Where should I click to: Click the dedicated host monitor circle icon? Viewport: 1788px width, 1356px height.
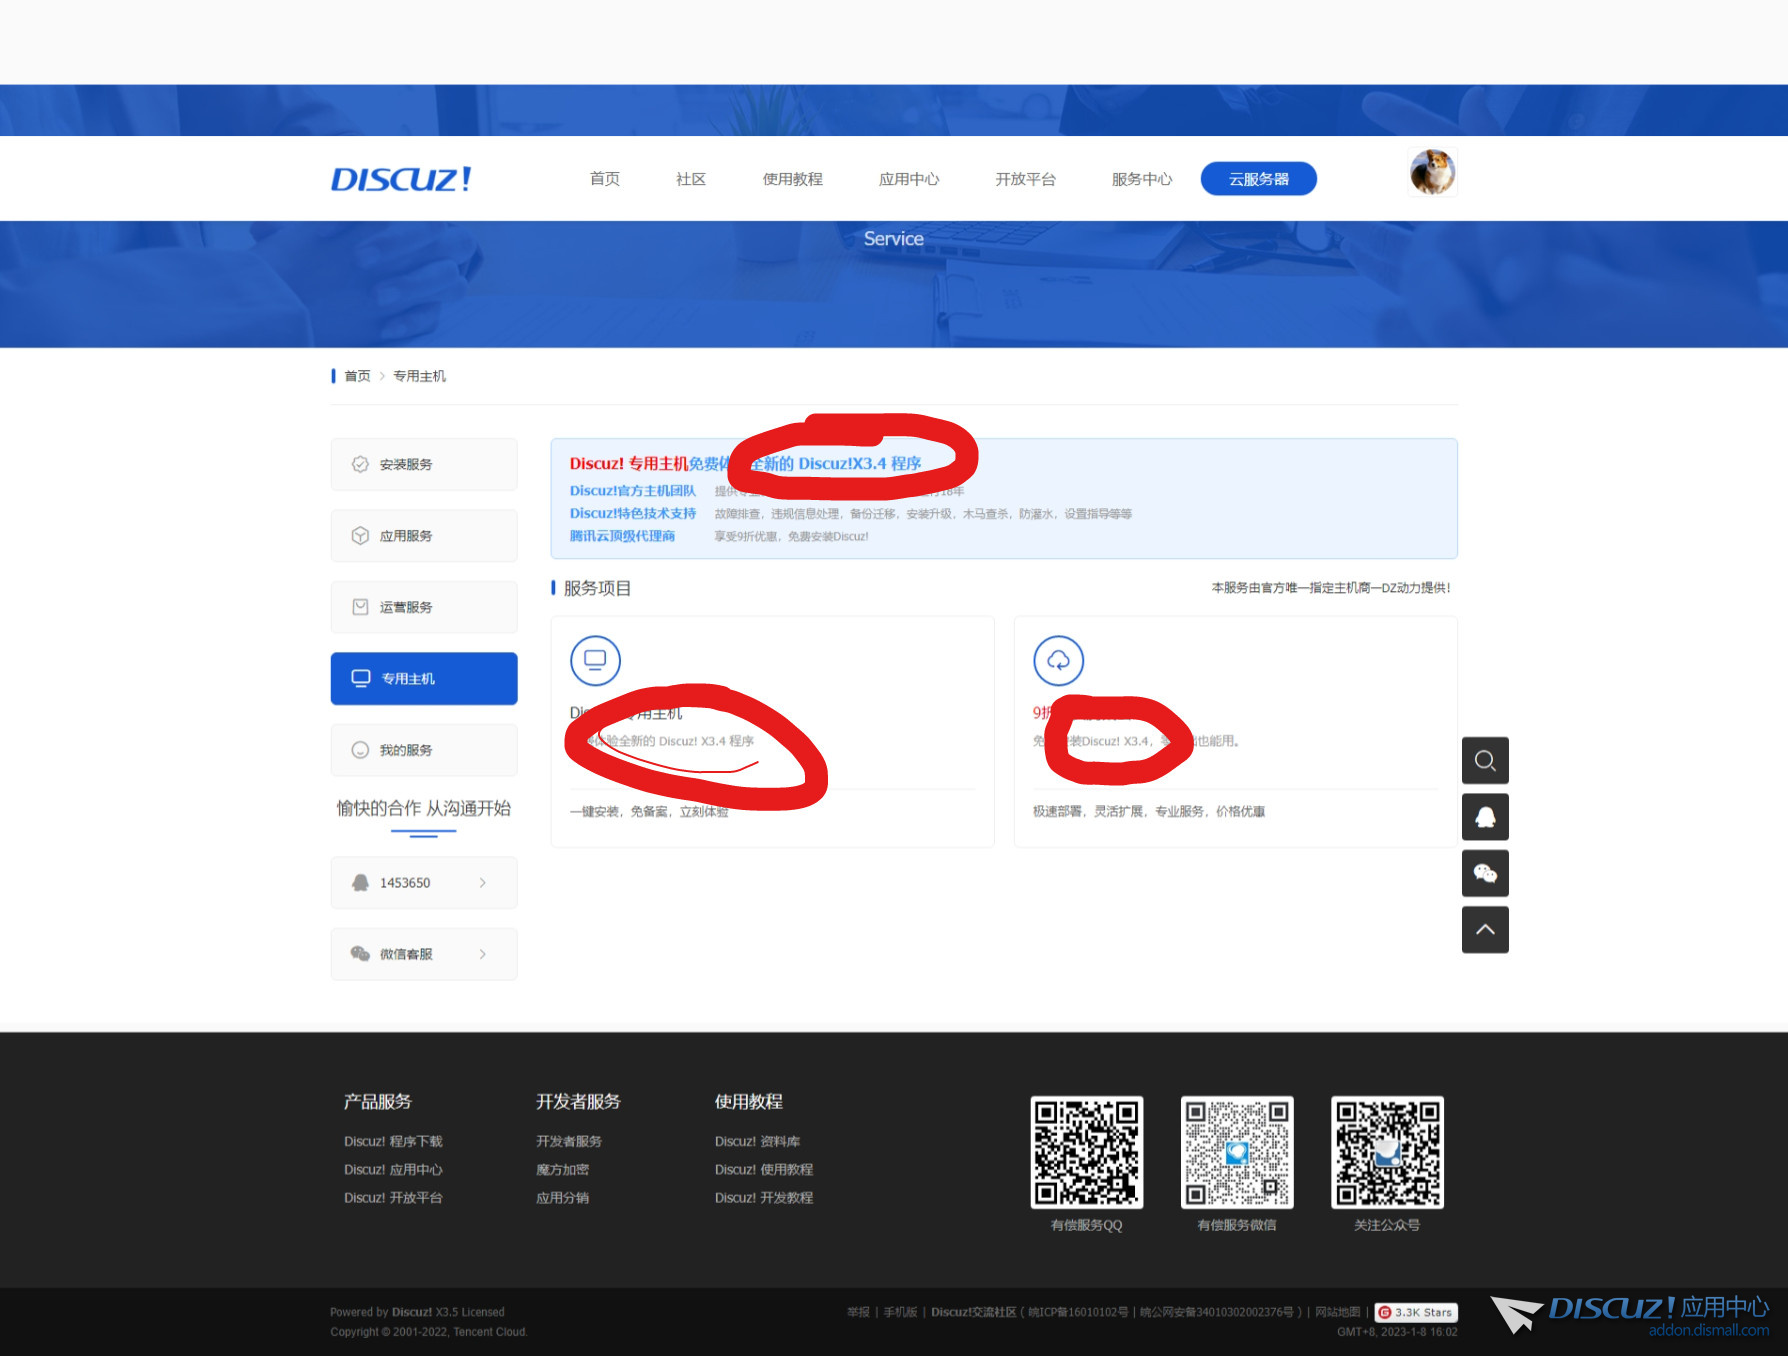click(595, 661)
